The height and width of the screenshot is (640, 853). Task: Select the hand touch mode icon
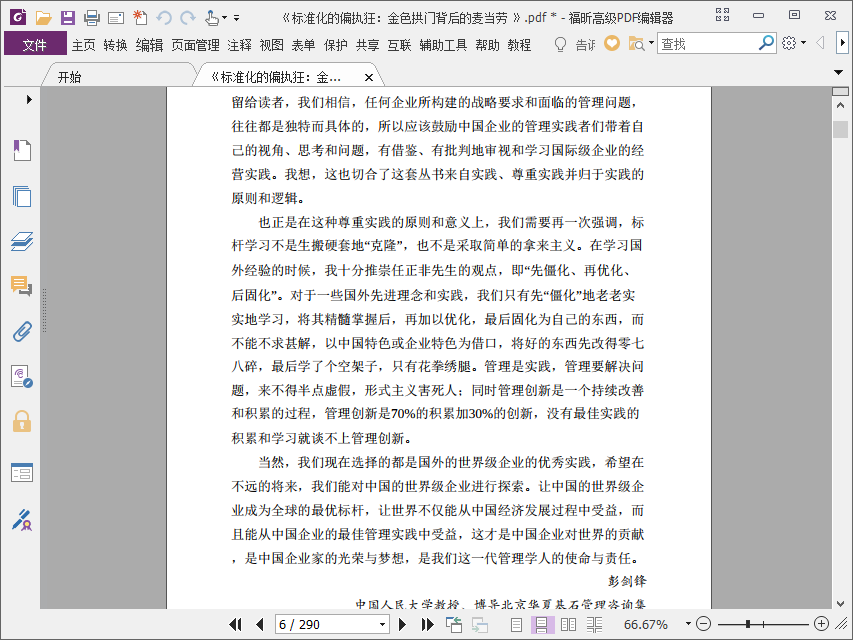212,18
